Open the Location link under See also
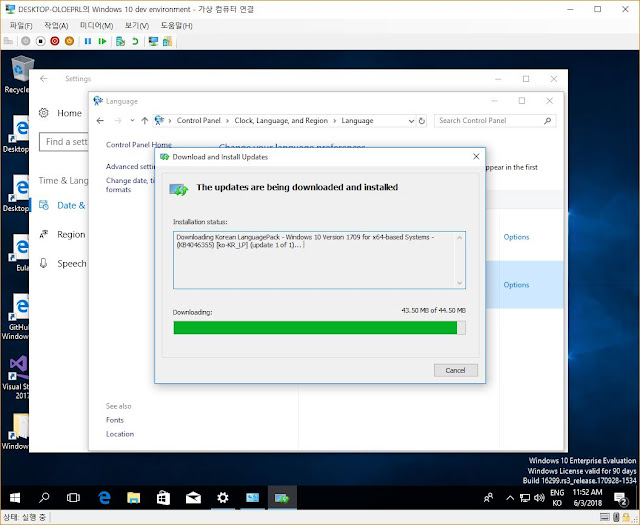 pos(120,434)
